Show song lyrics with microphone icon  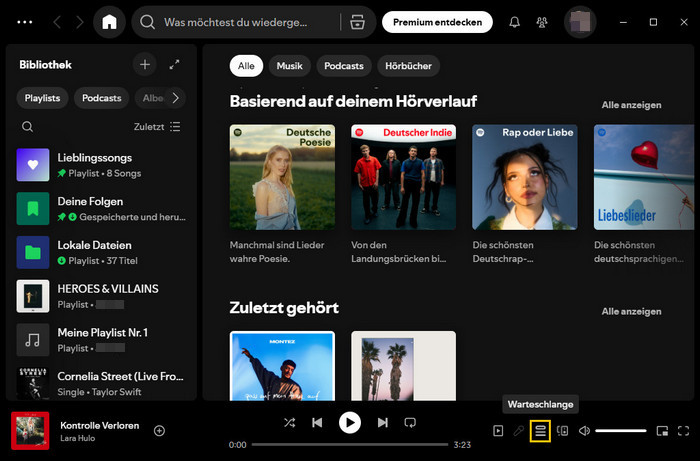click(x=519, y=431)
